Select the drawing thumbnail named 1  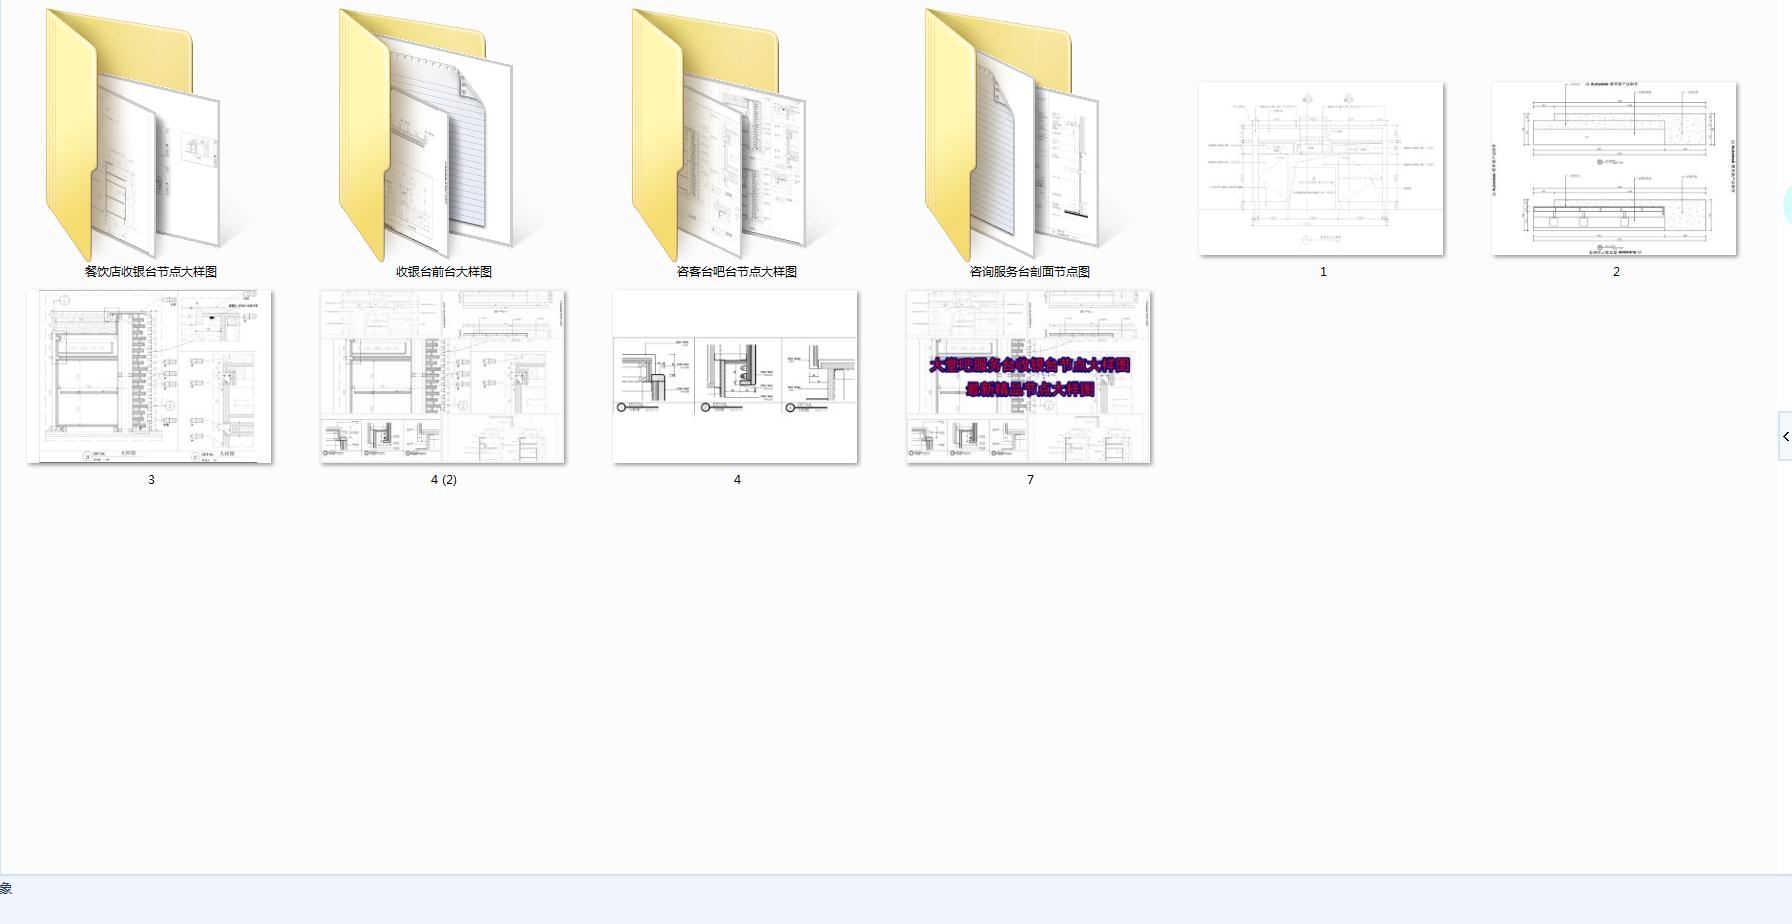[x=1321, y=168]
